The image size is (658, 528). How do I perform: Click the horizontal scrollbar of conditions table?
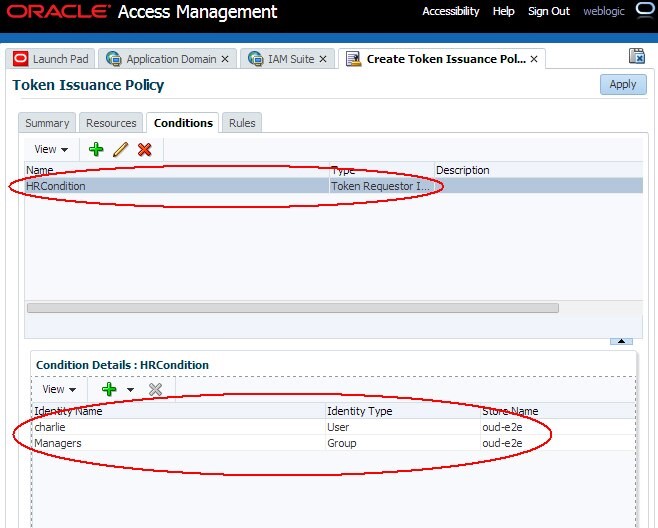click(292, 308)
